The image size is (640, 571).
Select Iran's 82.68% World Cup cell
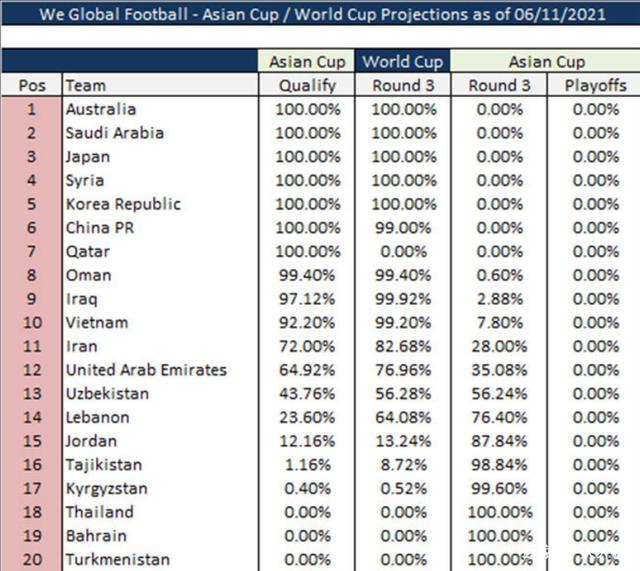pyautogui.click(x=404, y=346)
